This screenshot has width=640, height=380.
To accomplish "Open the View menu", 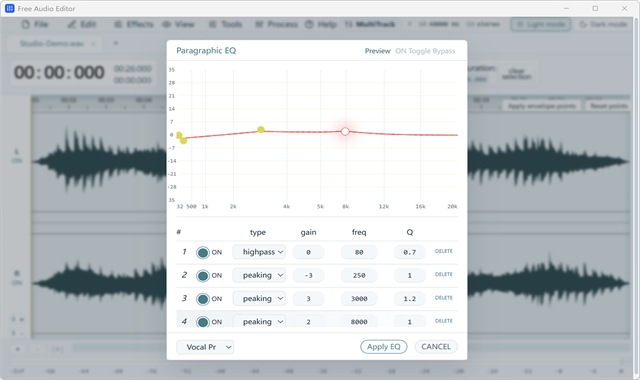I will pyautogui.click(x=178, y=24).
